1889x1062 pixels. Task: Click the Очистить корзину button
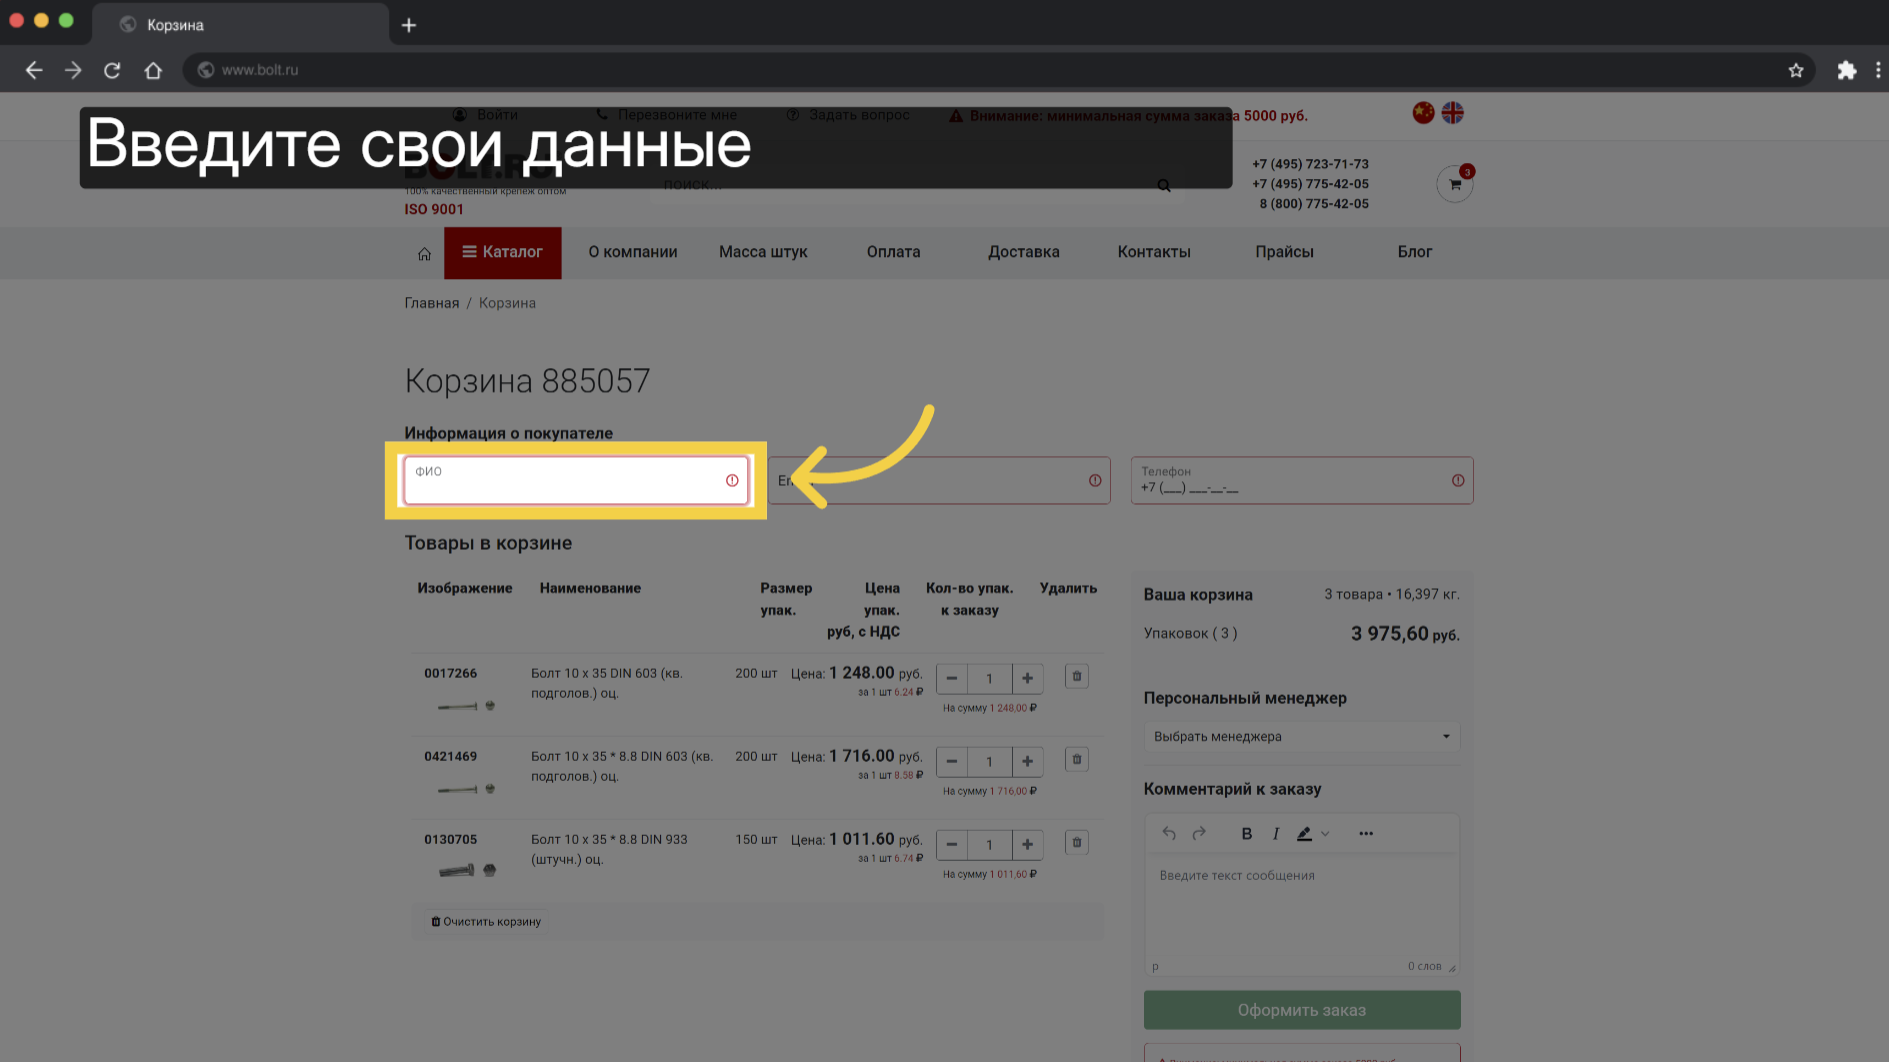[x=486, y=921]
